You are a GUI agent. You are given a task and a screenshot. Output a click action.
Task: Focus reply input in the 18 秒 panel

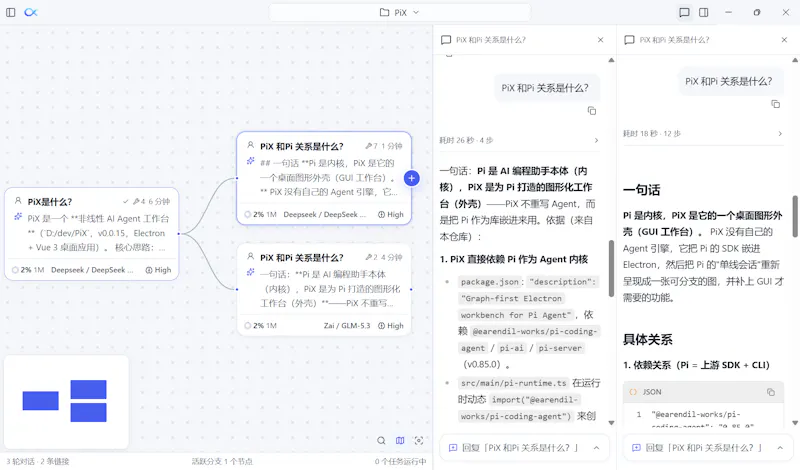pos(708,448)
